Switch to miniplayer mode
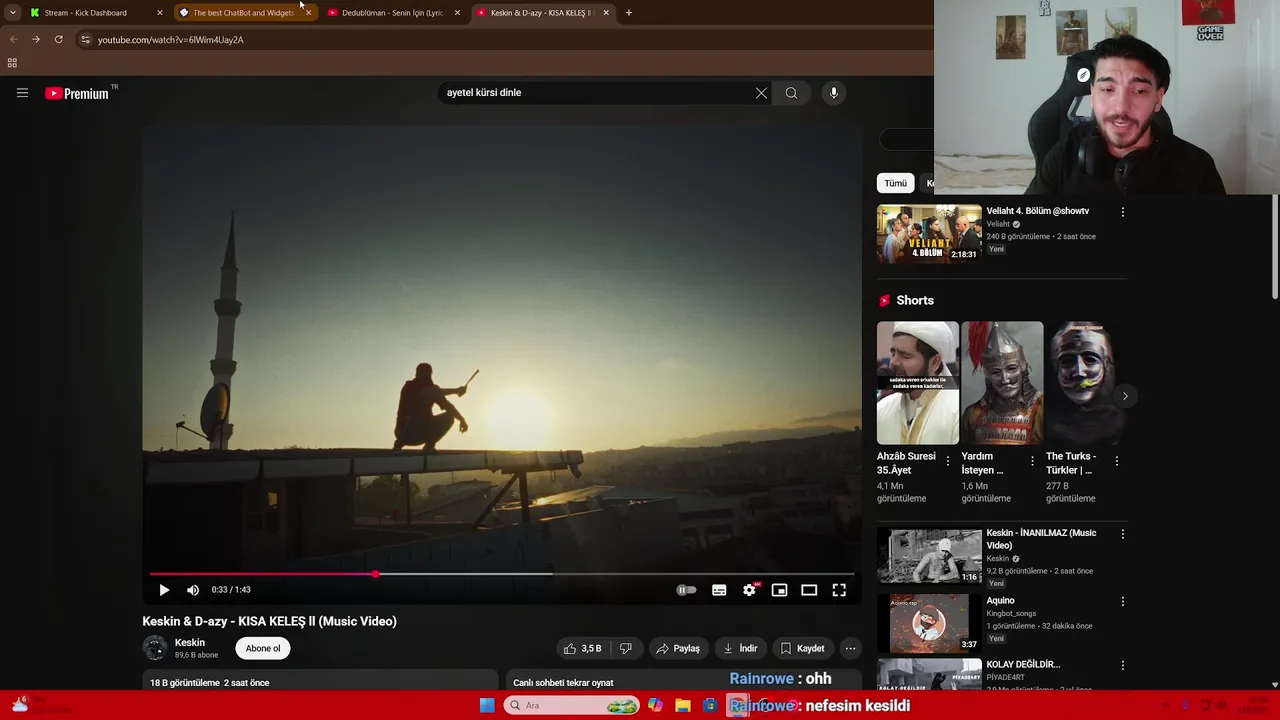The height and width of the screenshot is (720, 1280). coord(779,590)
